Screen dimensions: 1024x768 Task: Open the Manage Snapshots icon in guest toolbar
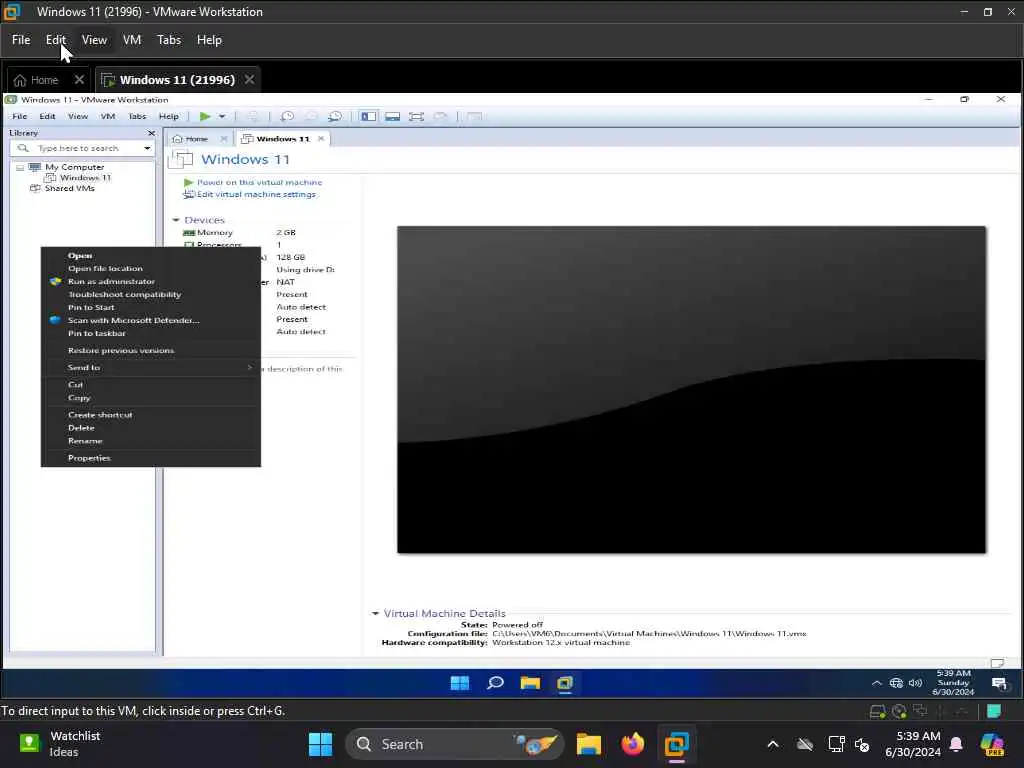click(335, 116)
